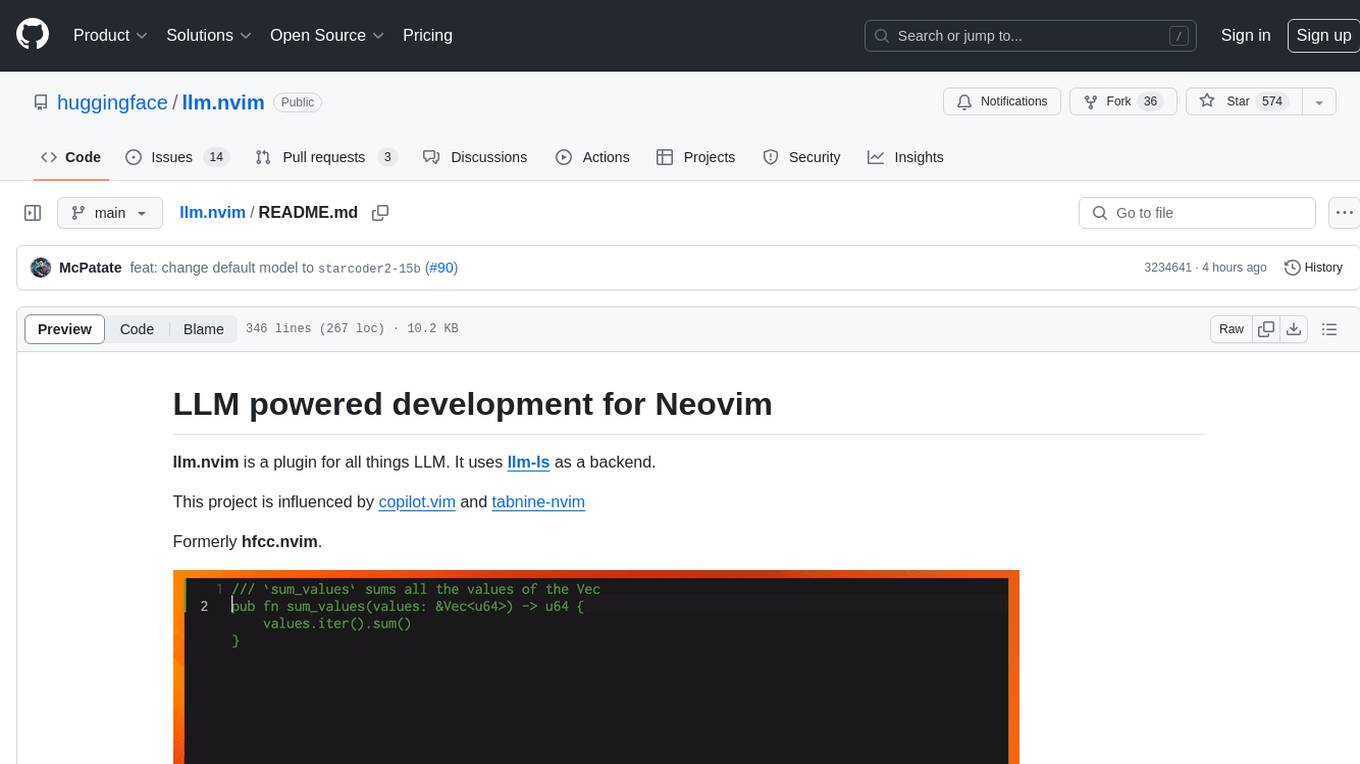1360x764 pixels.
Task: Click the Sign in link
Action: (x=1245, y=35)
